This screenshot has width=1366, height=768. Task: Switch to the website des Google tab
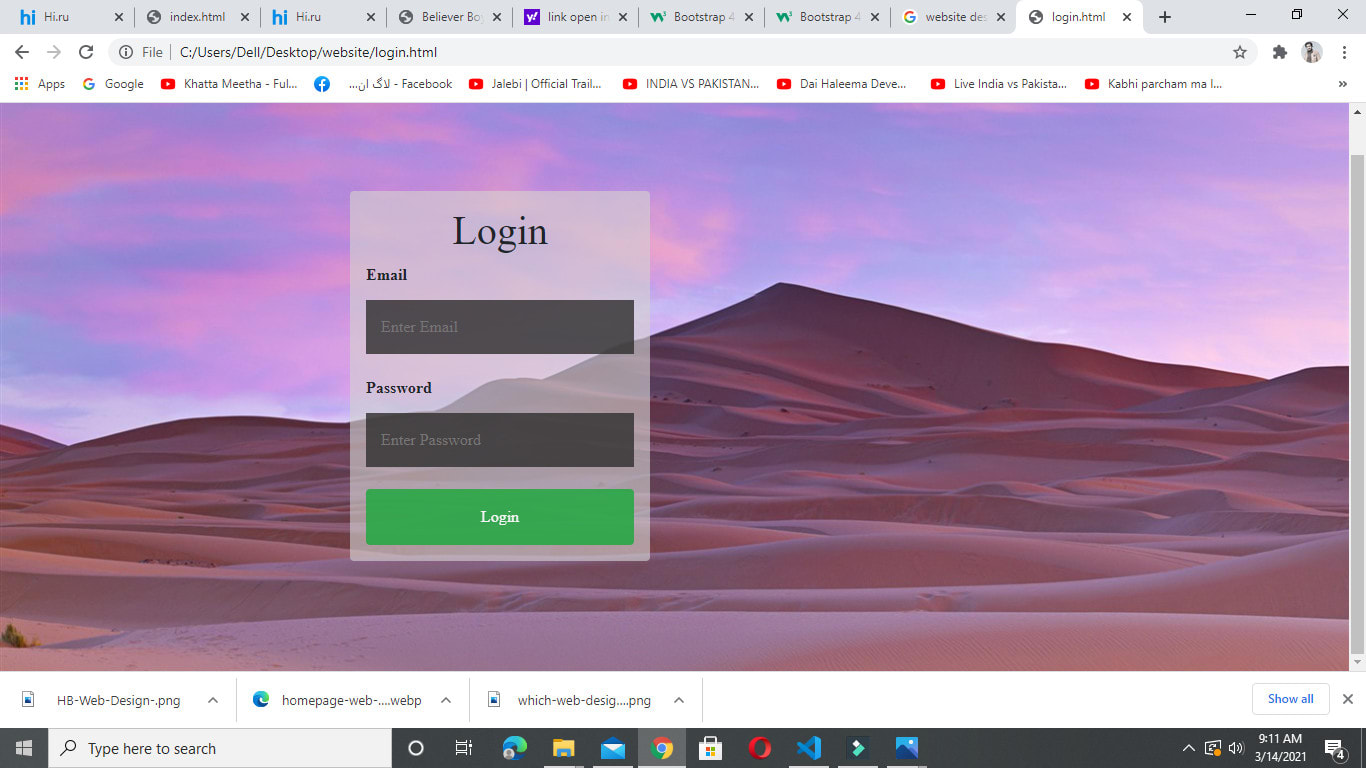tap(953, 17)
